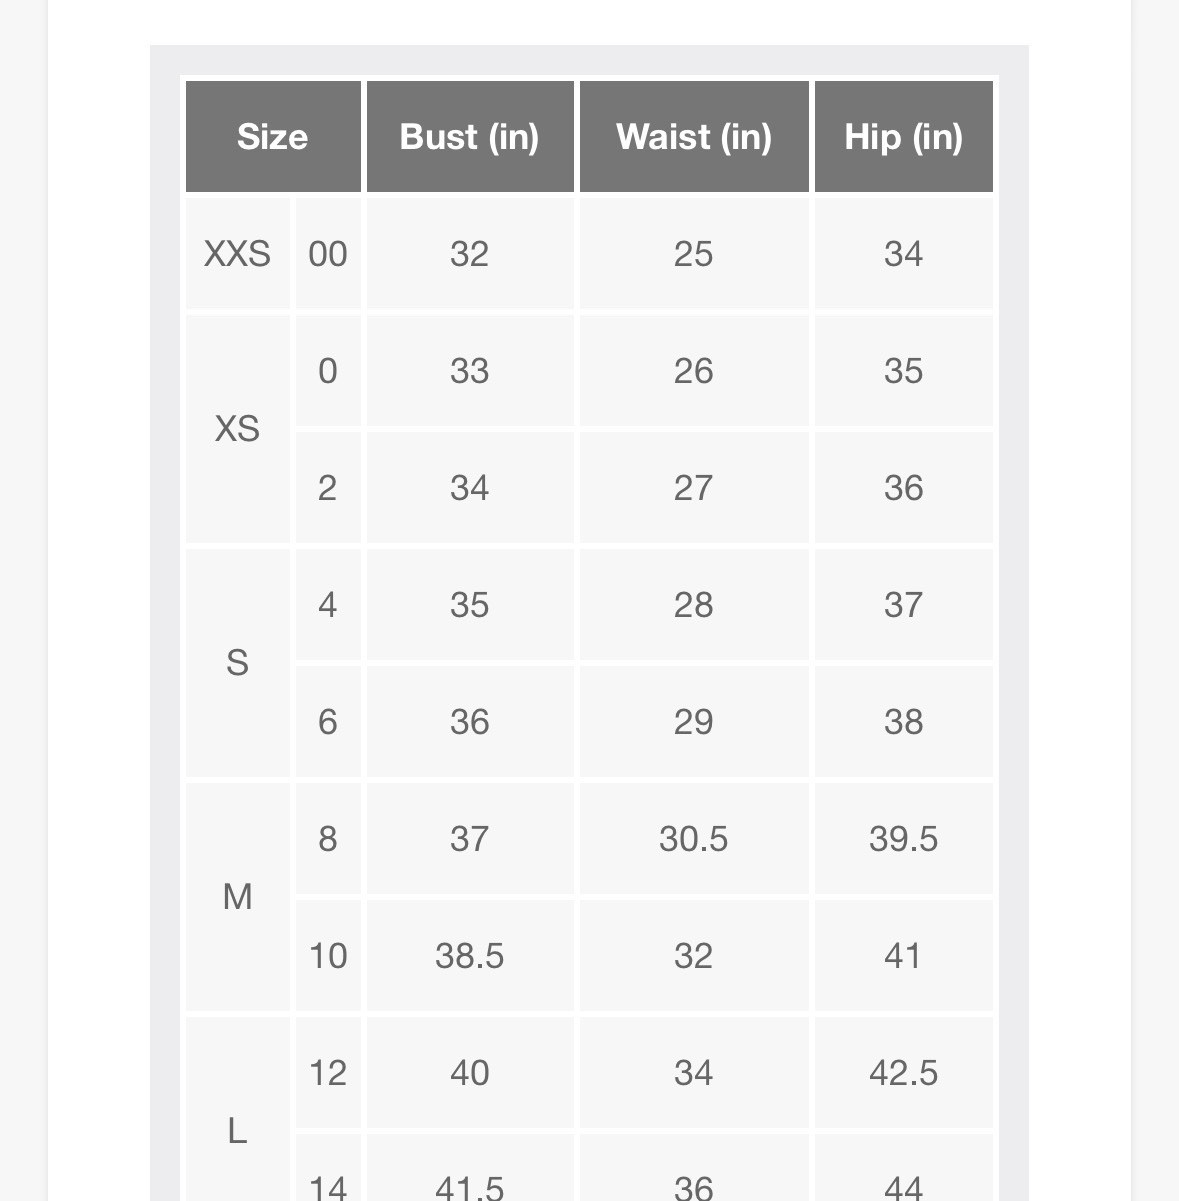Click the Hip (in) column header
The height and width of the screenshot is (1201, 1179).
pyautogui.click(x=904, y=136)
